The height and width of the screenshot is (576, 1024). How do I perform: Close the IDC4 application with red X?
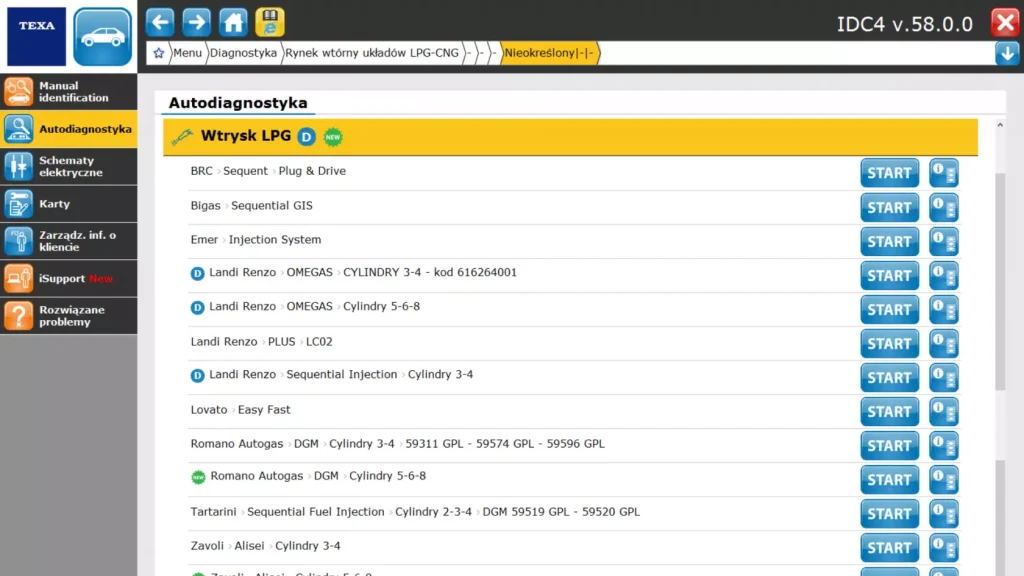coord(1004,23)
